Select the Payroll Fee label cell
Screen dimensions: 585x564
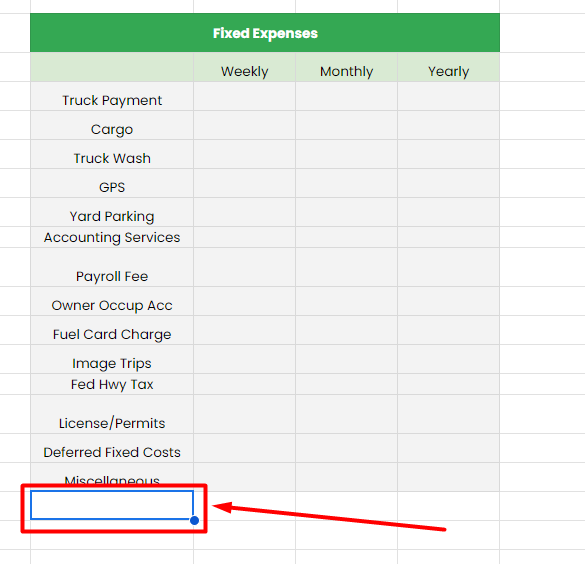112,267
